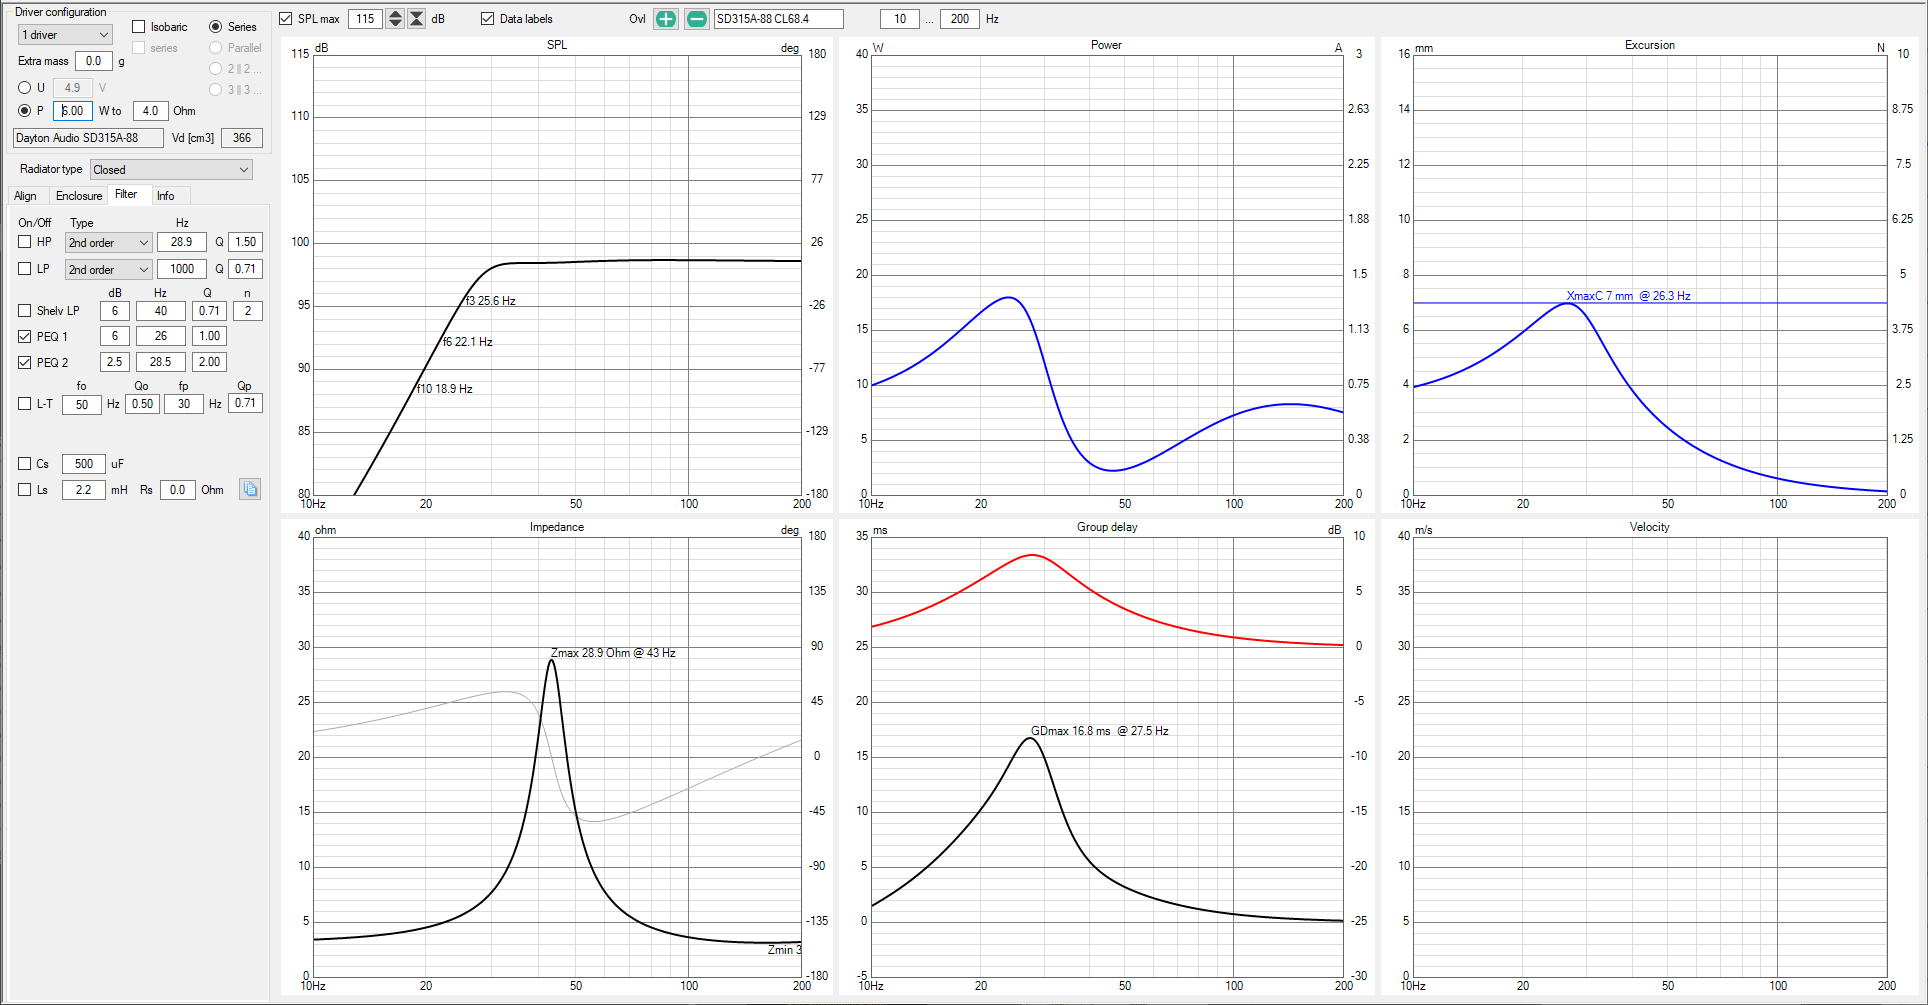Screen dimensions: 1928x1005
Task: Click the Vd 366 field
Action: (242, 138)
